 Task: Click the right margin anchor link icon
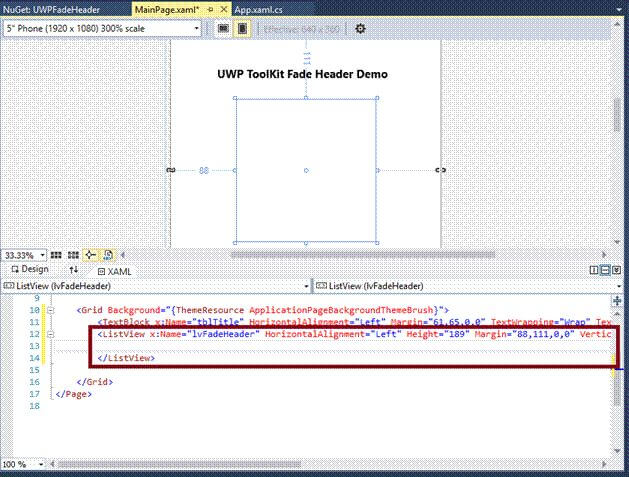coord(440,170)
